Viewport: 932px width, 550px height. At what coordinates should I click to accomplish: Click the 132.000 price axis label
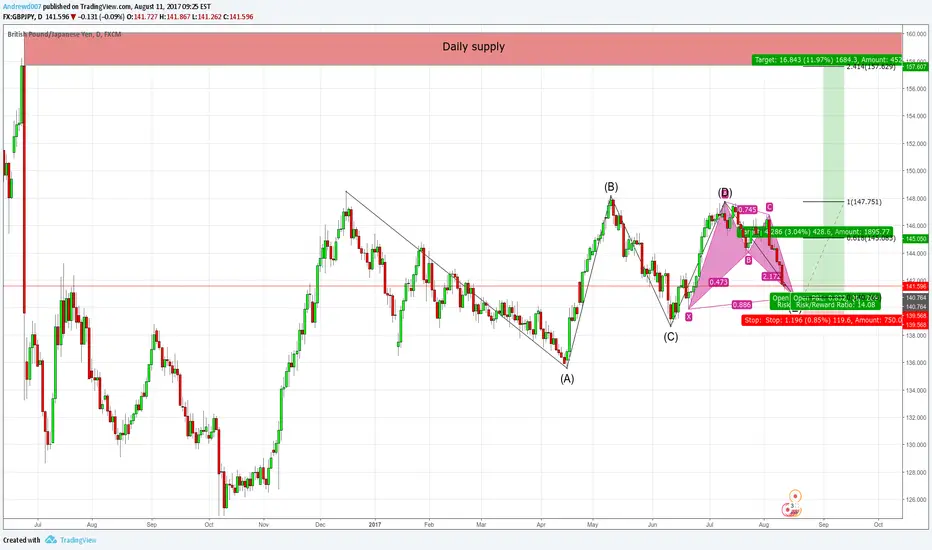[916, 417]
